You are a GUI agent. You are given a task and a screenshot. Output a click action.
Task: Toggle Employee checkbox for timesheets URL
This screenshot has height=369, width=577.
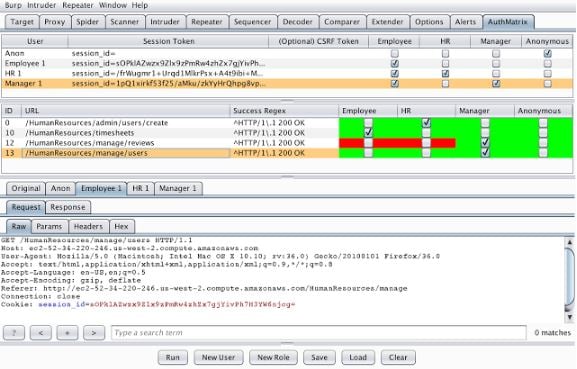pos(368,132)
